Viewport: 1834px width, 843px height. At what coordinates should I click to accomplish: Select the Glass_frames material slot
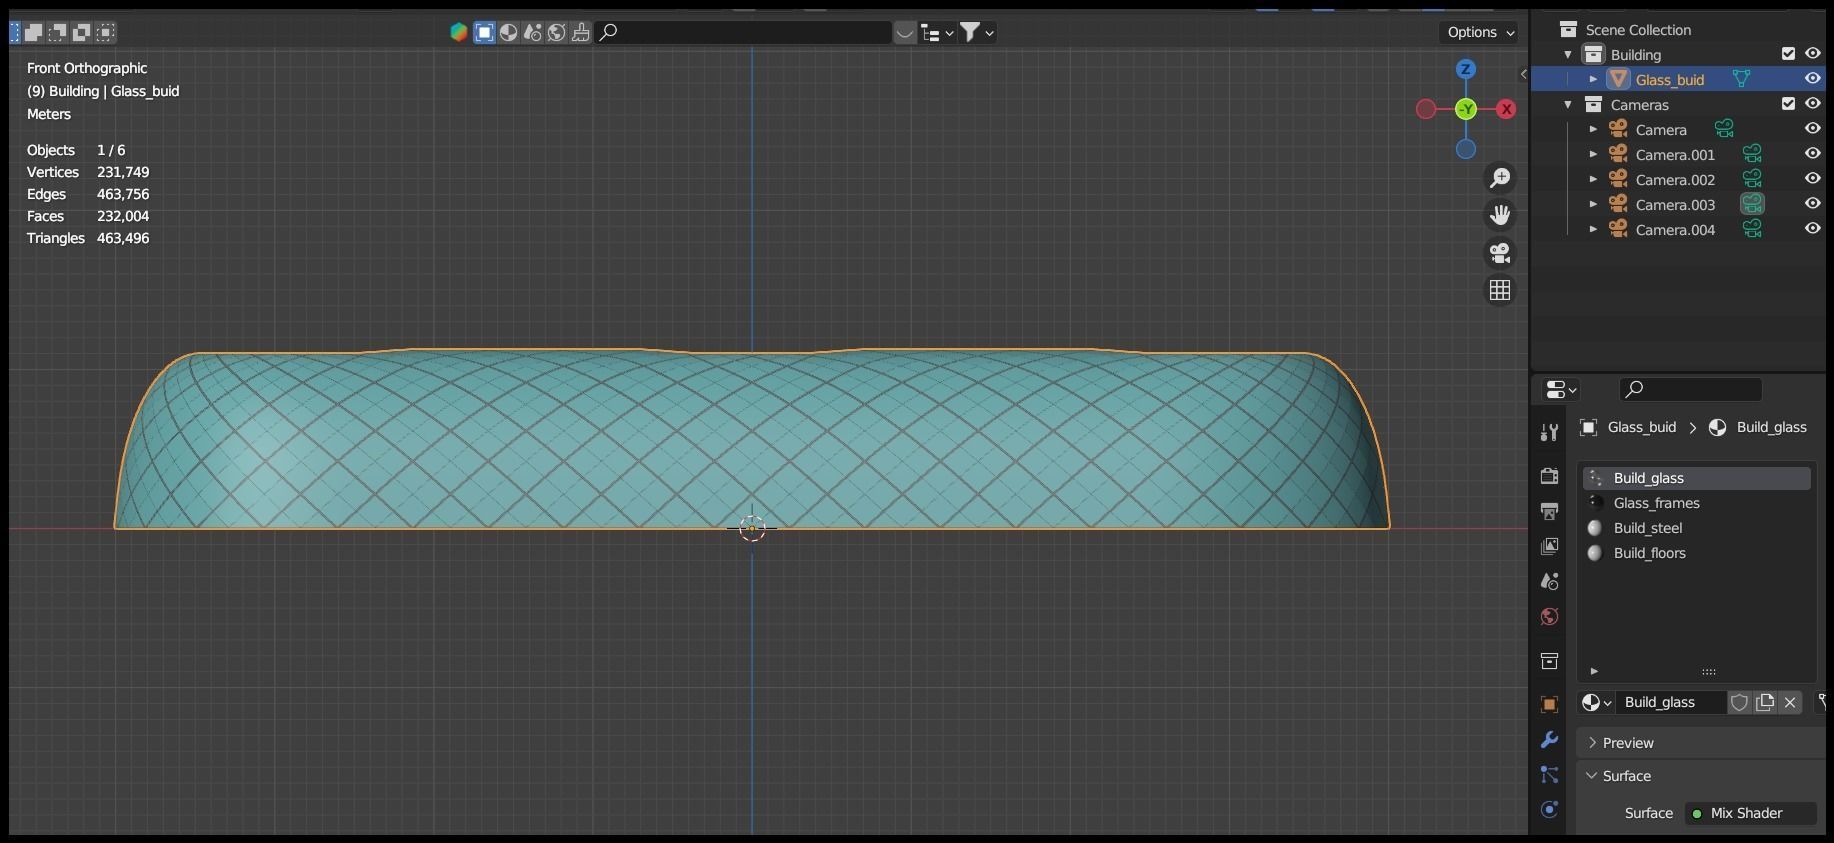point(1697,503)
